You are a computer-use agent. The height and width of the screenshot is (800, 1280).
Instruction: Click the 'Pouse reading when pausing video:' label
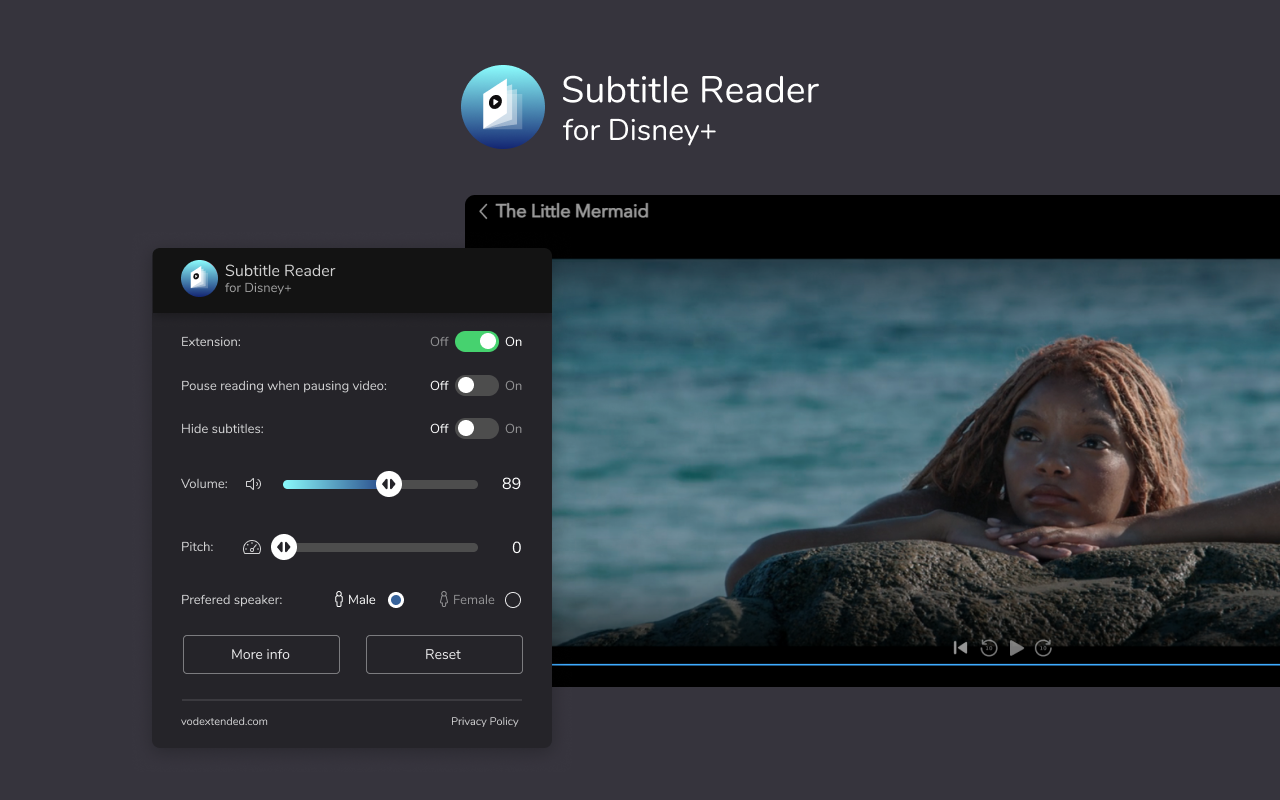(x=284, y=386)
